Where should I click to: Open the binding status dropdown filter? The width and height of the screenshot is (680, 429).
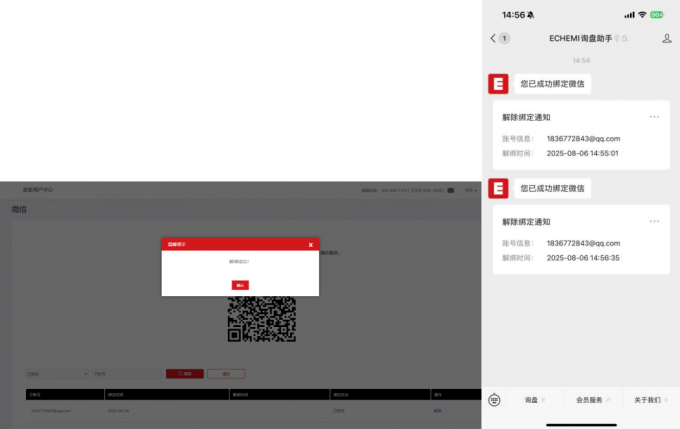click(x=57, y=373)
